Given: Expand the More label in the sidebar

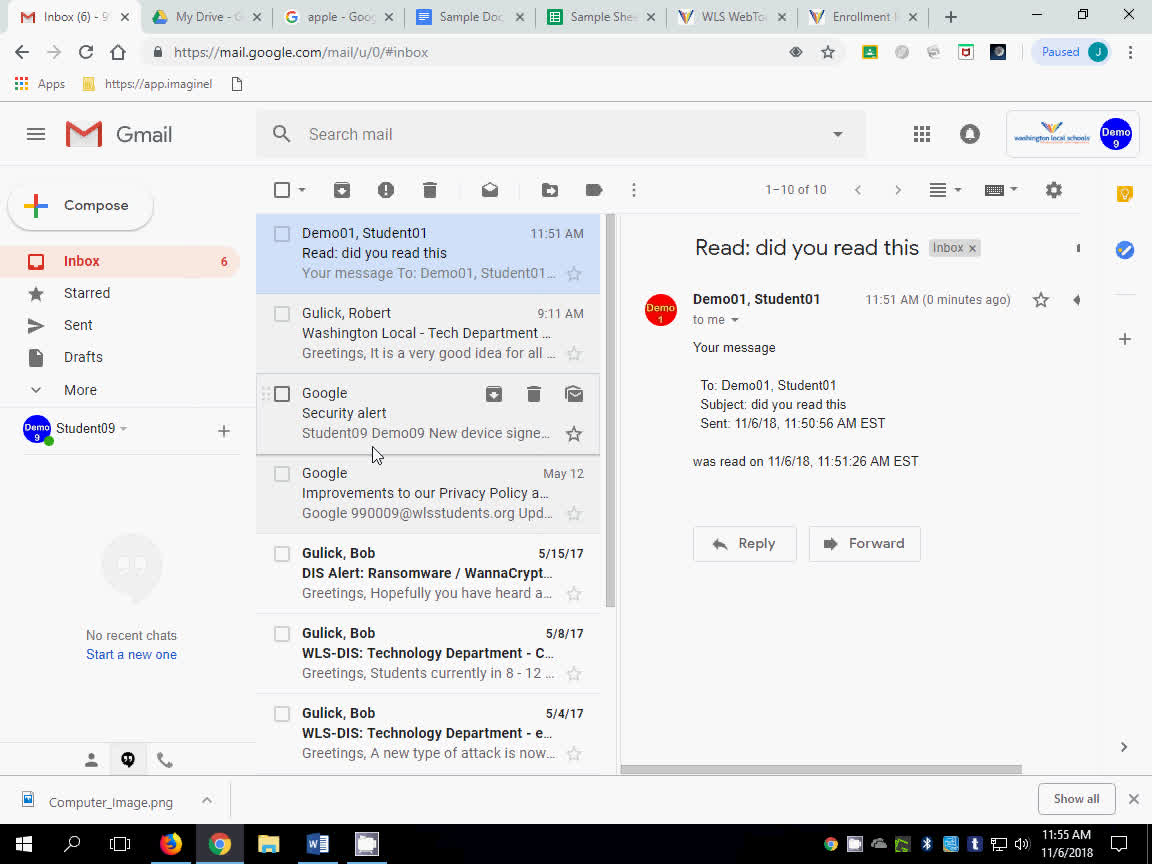Looking at the screenshot, I should (80, 389).
